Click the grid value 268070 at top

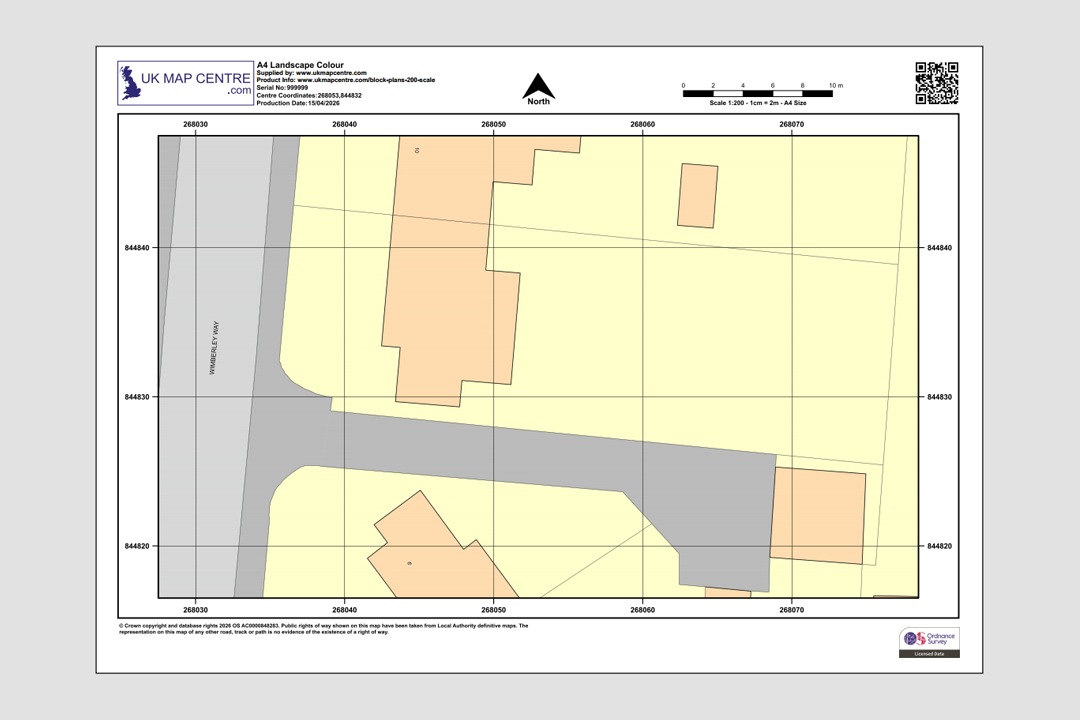pyautogui.click(x=791, y=124)
